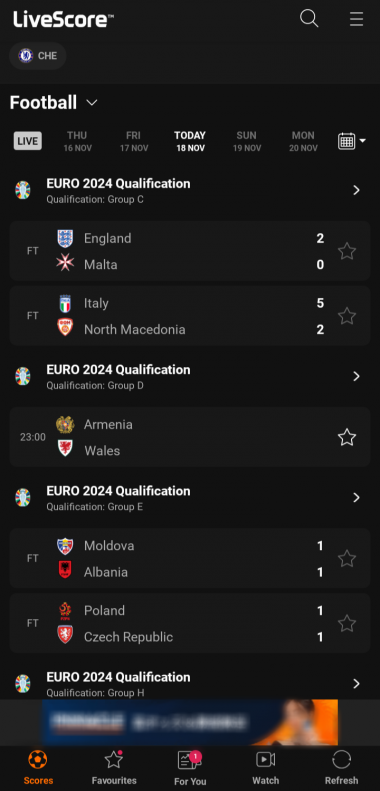Favourite the England vs Malta match
The image size is (380, 791).
(x=347, y=251)
